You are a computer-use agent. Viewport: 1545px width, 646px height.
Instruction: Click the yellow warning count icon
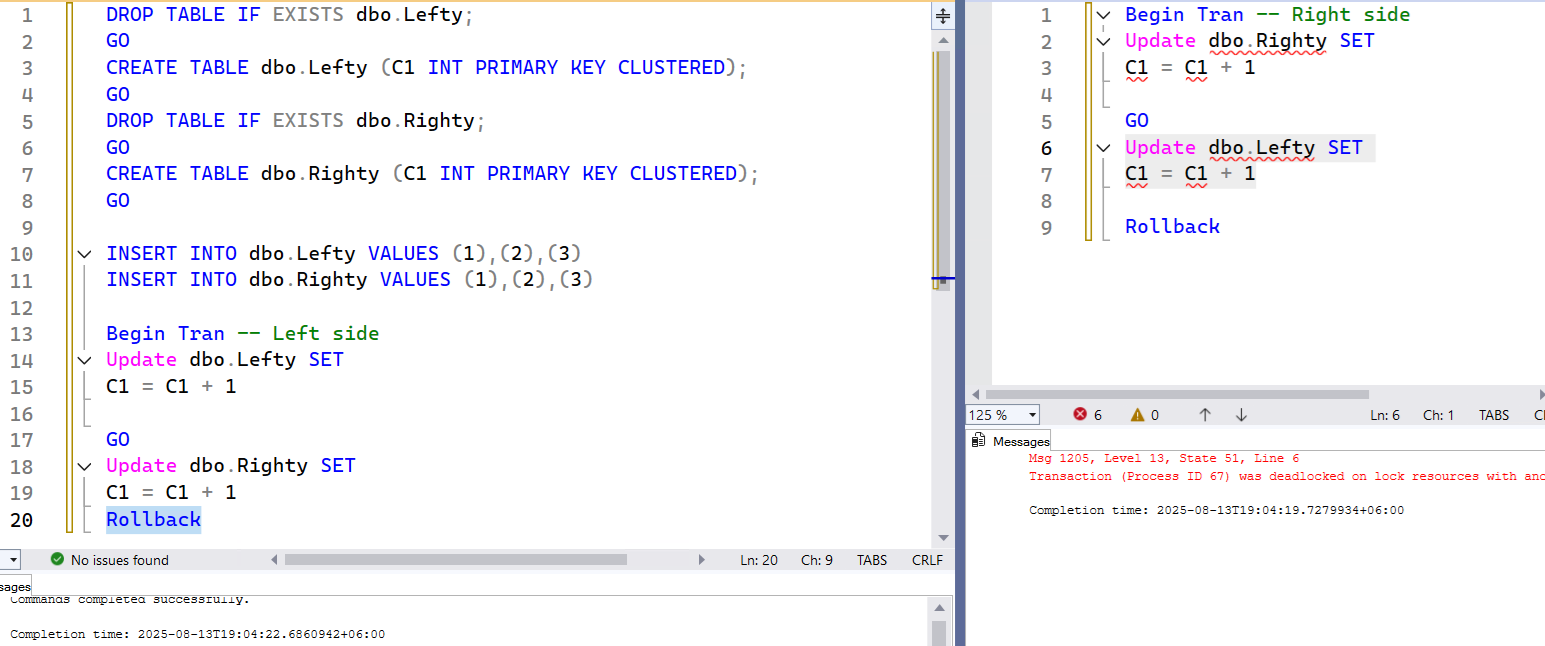[x=1137, y=414]
